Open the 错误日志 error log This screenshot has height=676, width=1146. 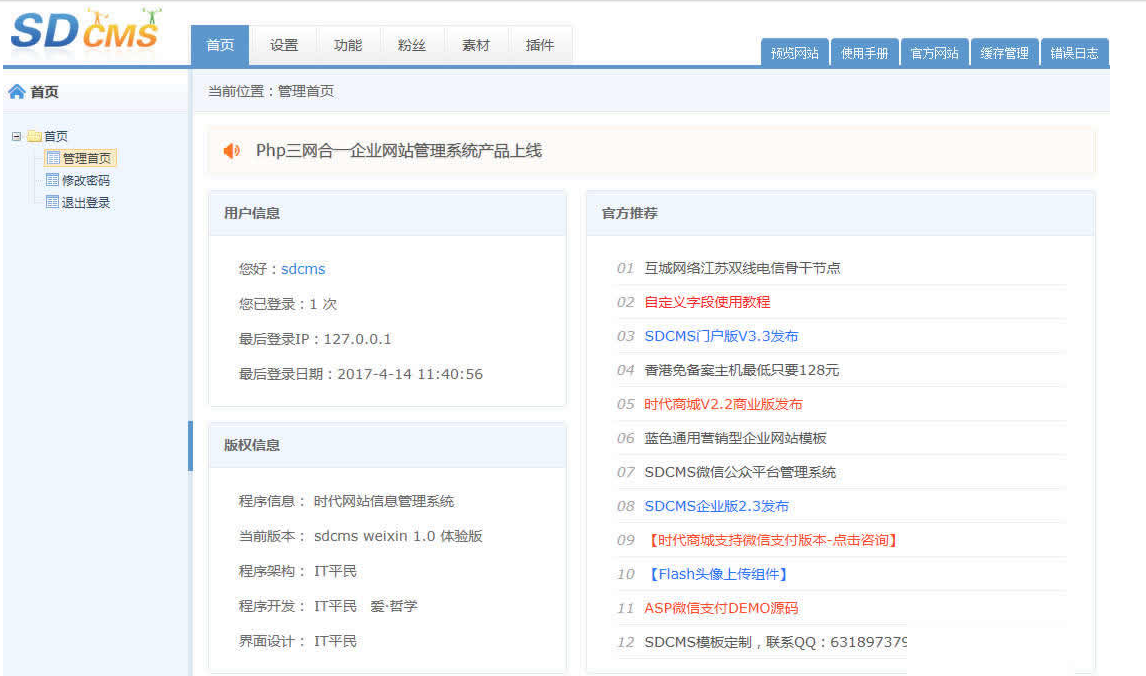tap(1074, 51)
